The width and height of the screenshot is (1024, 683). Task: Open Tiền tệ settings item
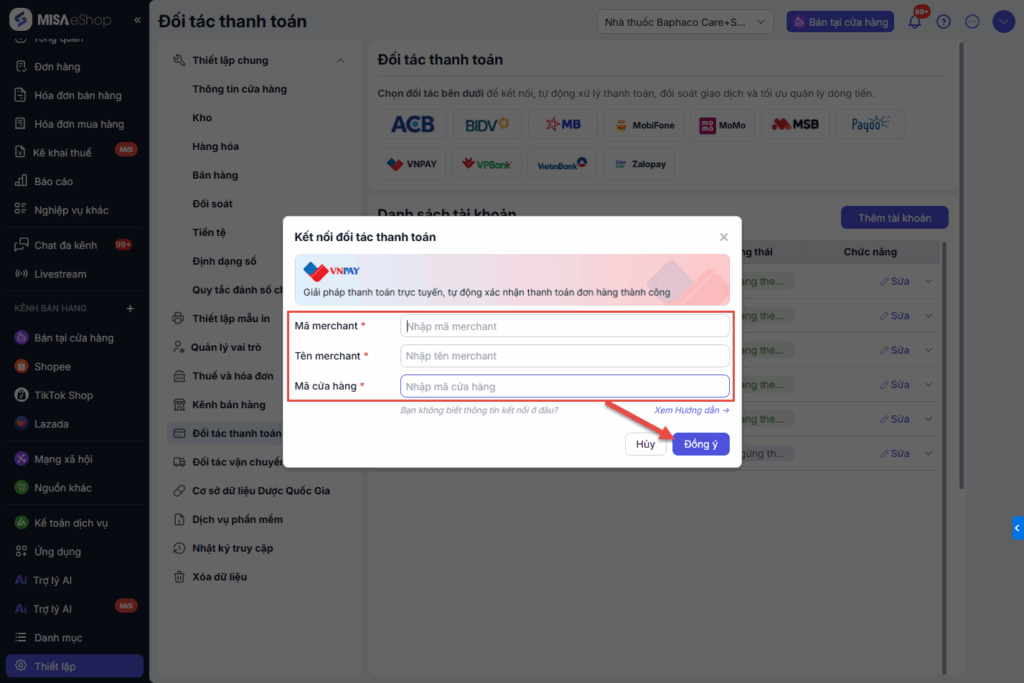pyautogui.click(x=209, y=232)
